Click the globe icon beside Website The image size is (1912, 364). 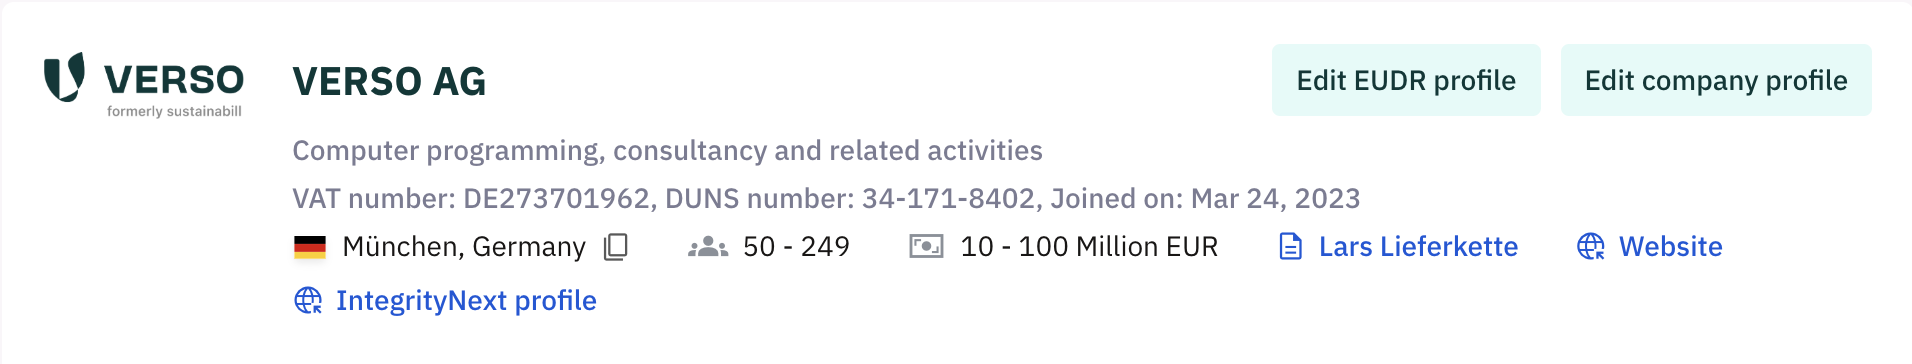pos(1590,247)
